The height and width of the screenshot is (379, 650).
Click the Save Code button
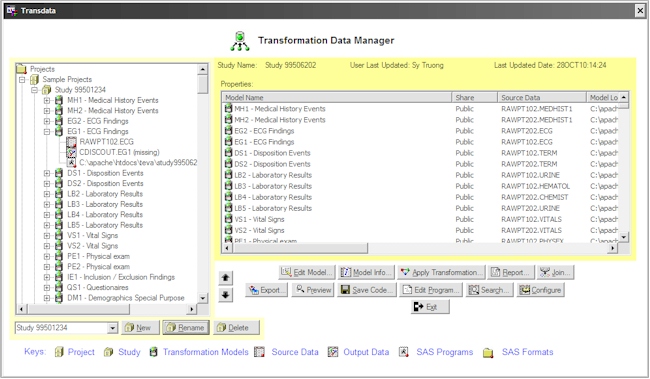[x=366, y=290]
